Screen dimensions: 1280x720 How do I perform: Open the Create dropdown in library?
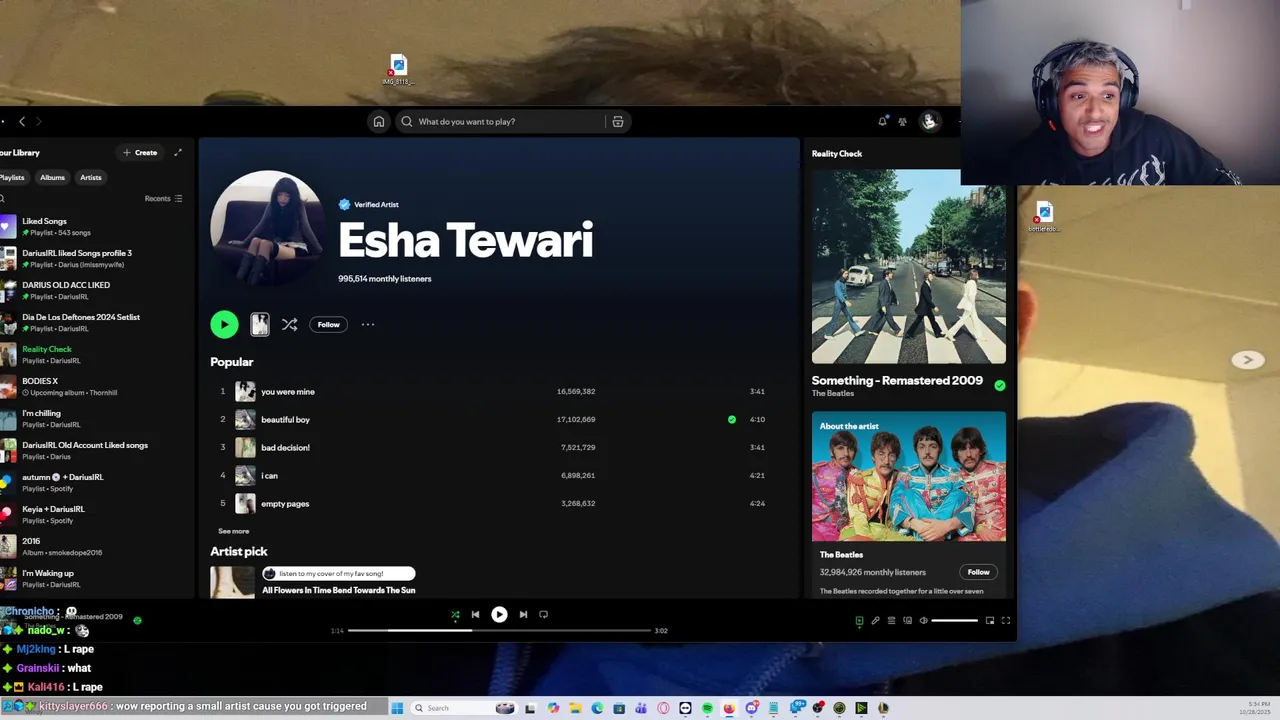tap(140, 153)
